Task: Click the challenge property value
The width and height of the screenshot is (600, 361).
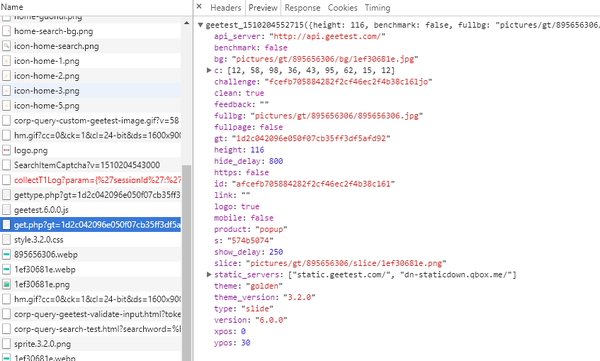Action: (x=348, y=82)
